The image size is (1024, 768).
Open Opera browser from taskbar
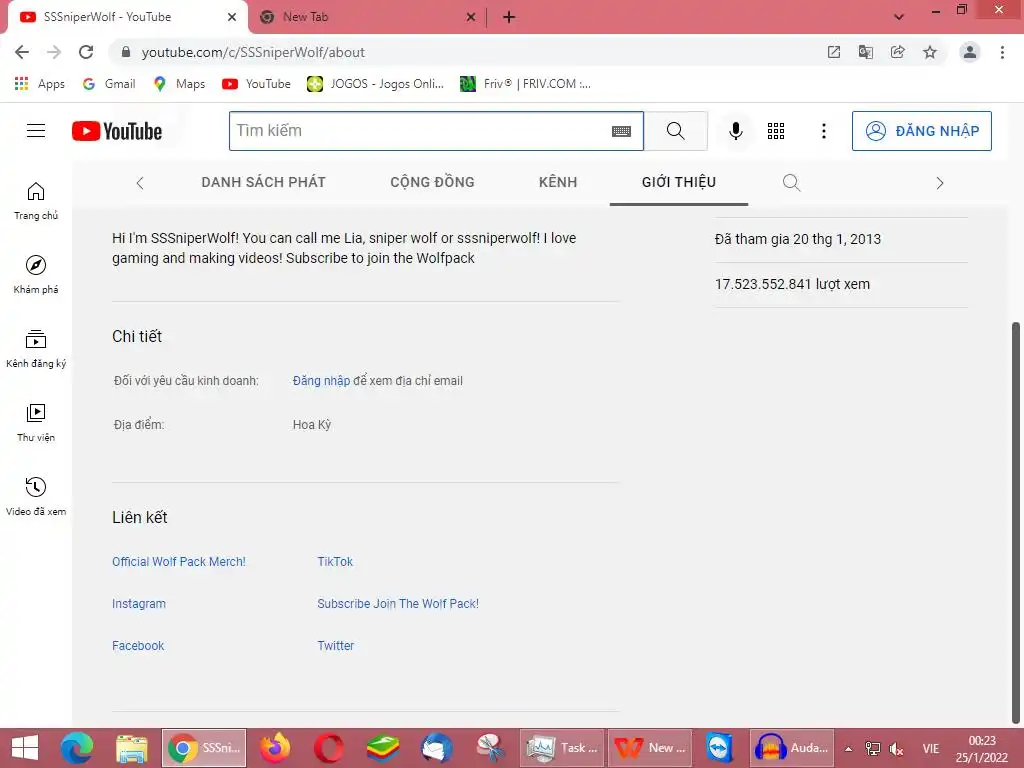click(x=328, y=748)
